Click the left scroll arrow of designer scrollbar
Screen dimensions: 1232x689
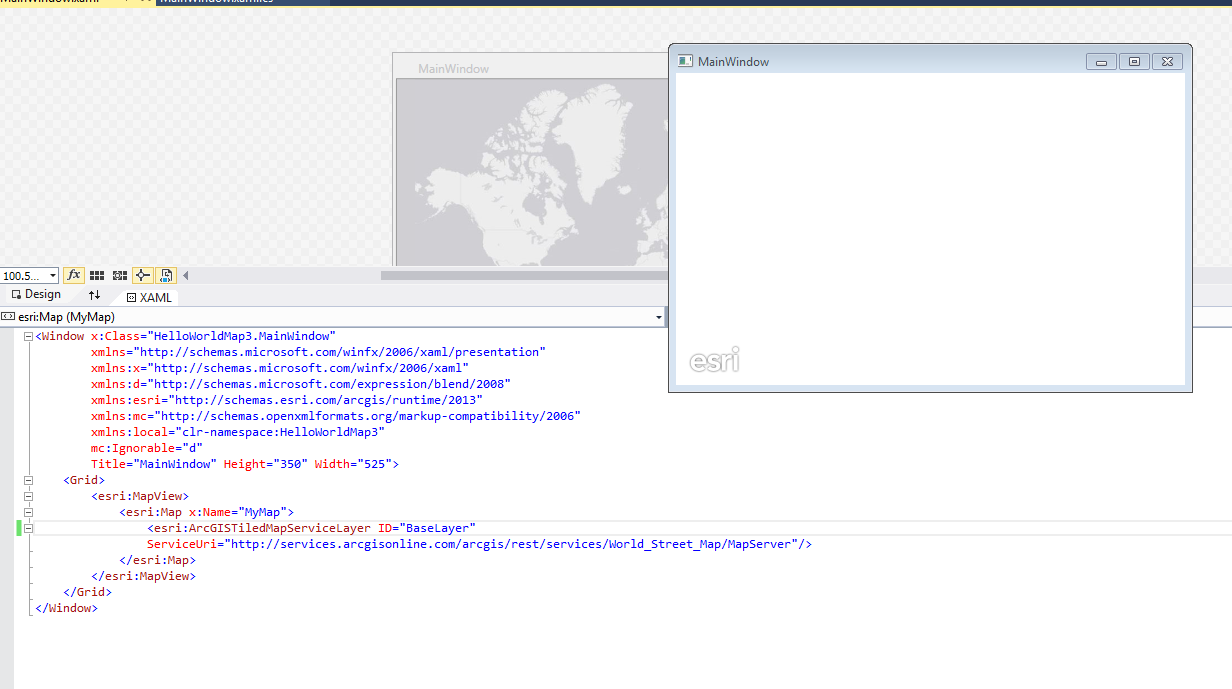[186, 275]
